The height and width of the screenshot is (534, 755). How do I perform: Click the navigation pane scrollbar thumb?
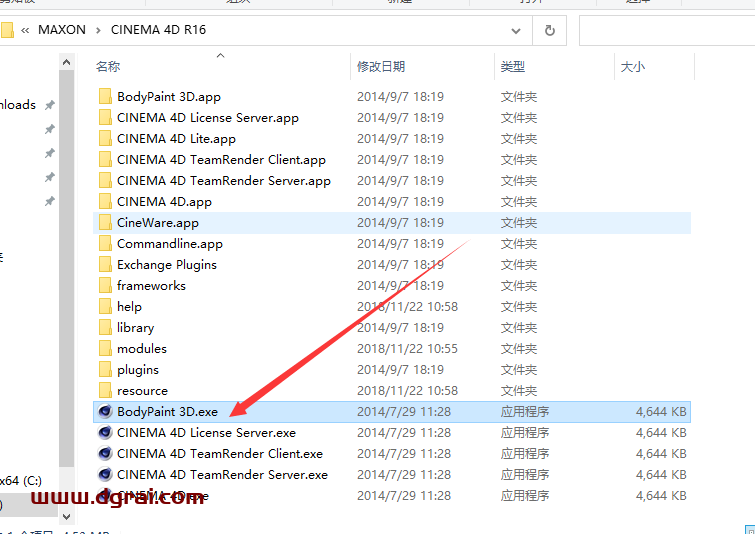coord(66,267)
